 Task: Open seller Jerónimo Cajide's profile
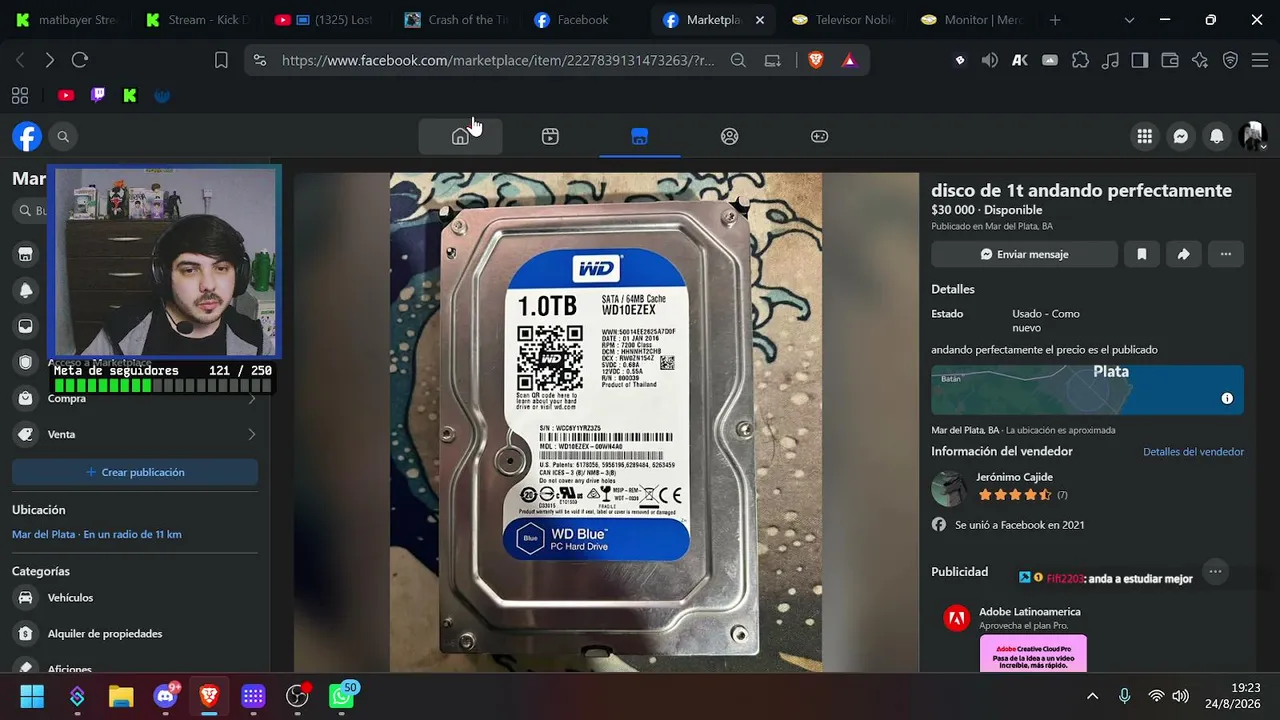point(1014,477)
